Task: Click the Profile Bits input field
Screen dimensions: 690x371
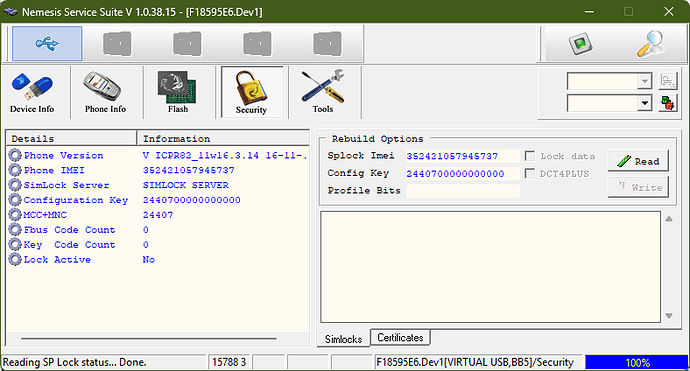Action: (463, 191)
